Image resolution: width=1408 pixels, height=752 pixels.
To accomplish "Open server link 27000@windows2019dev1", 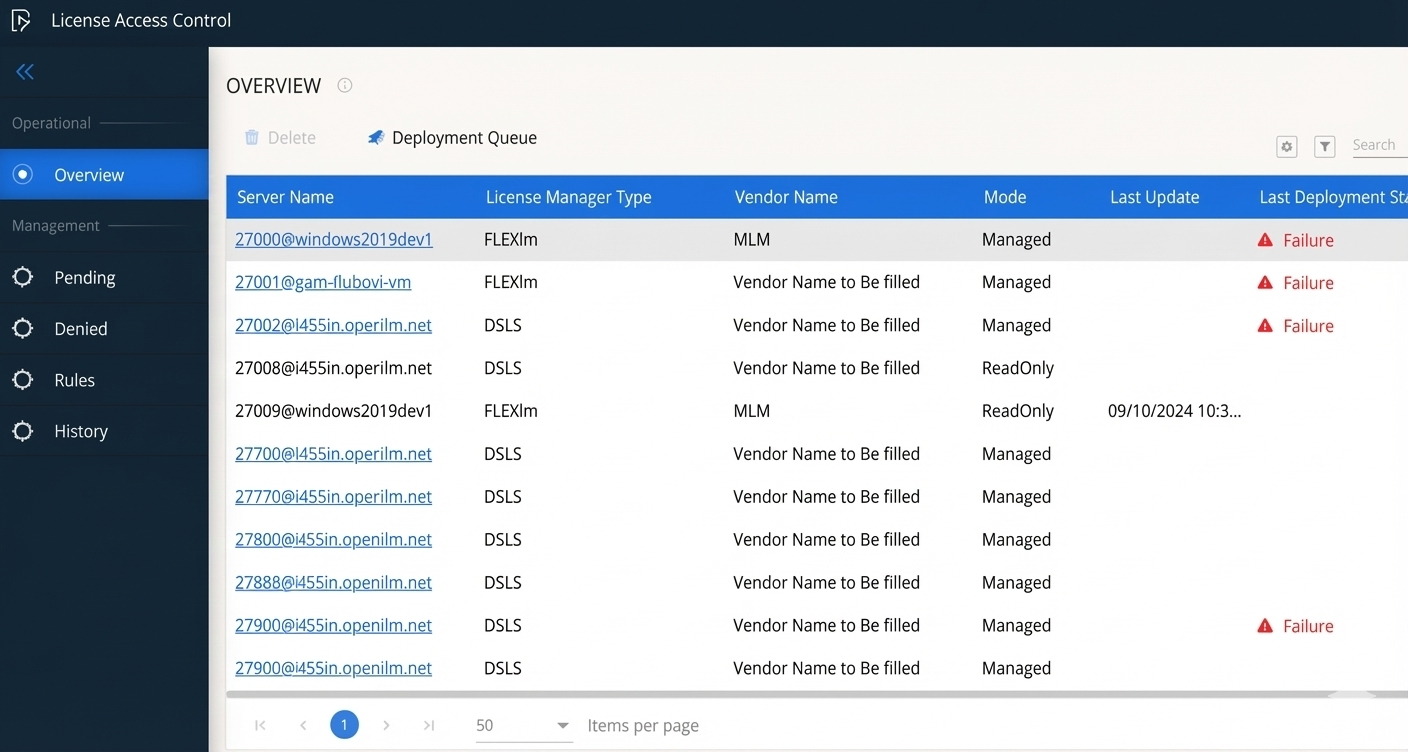I will pos(334,240).
